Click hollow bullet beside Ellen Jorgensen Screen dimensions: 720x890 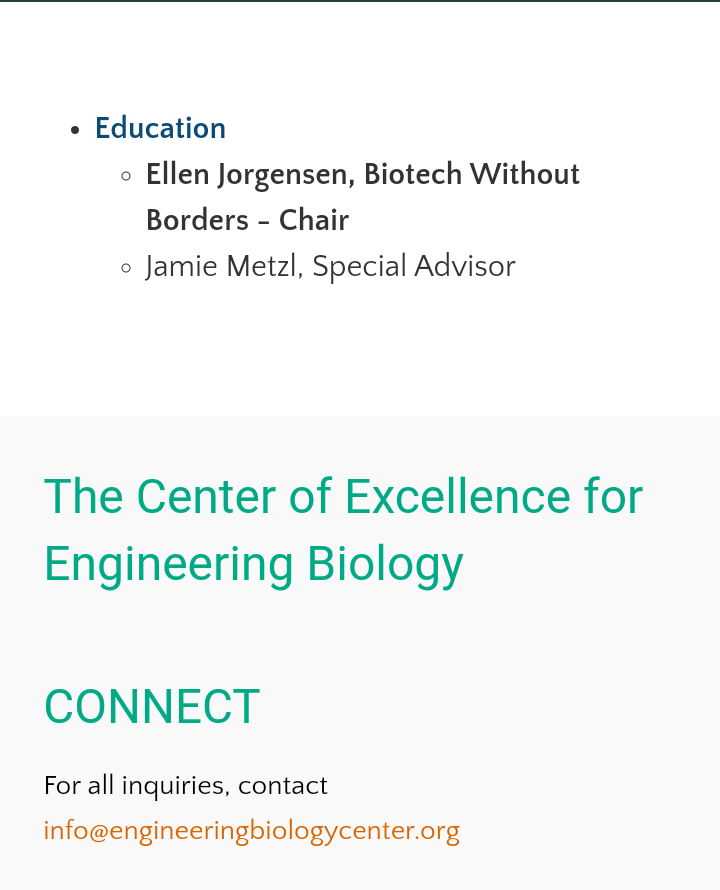coord(126,176)
